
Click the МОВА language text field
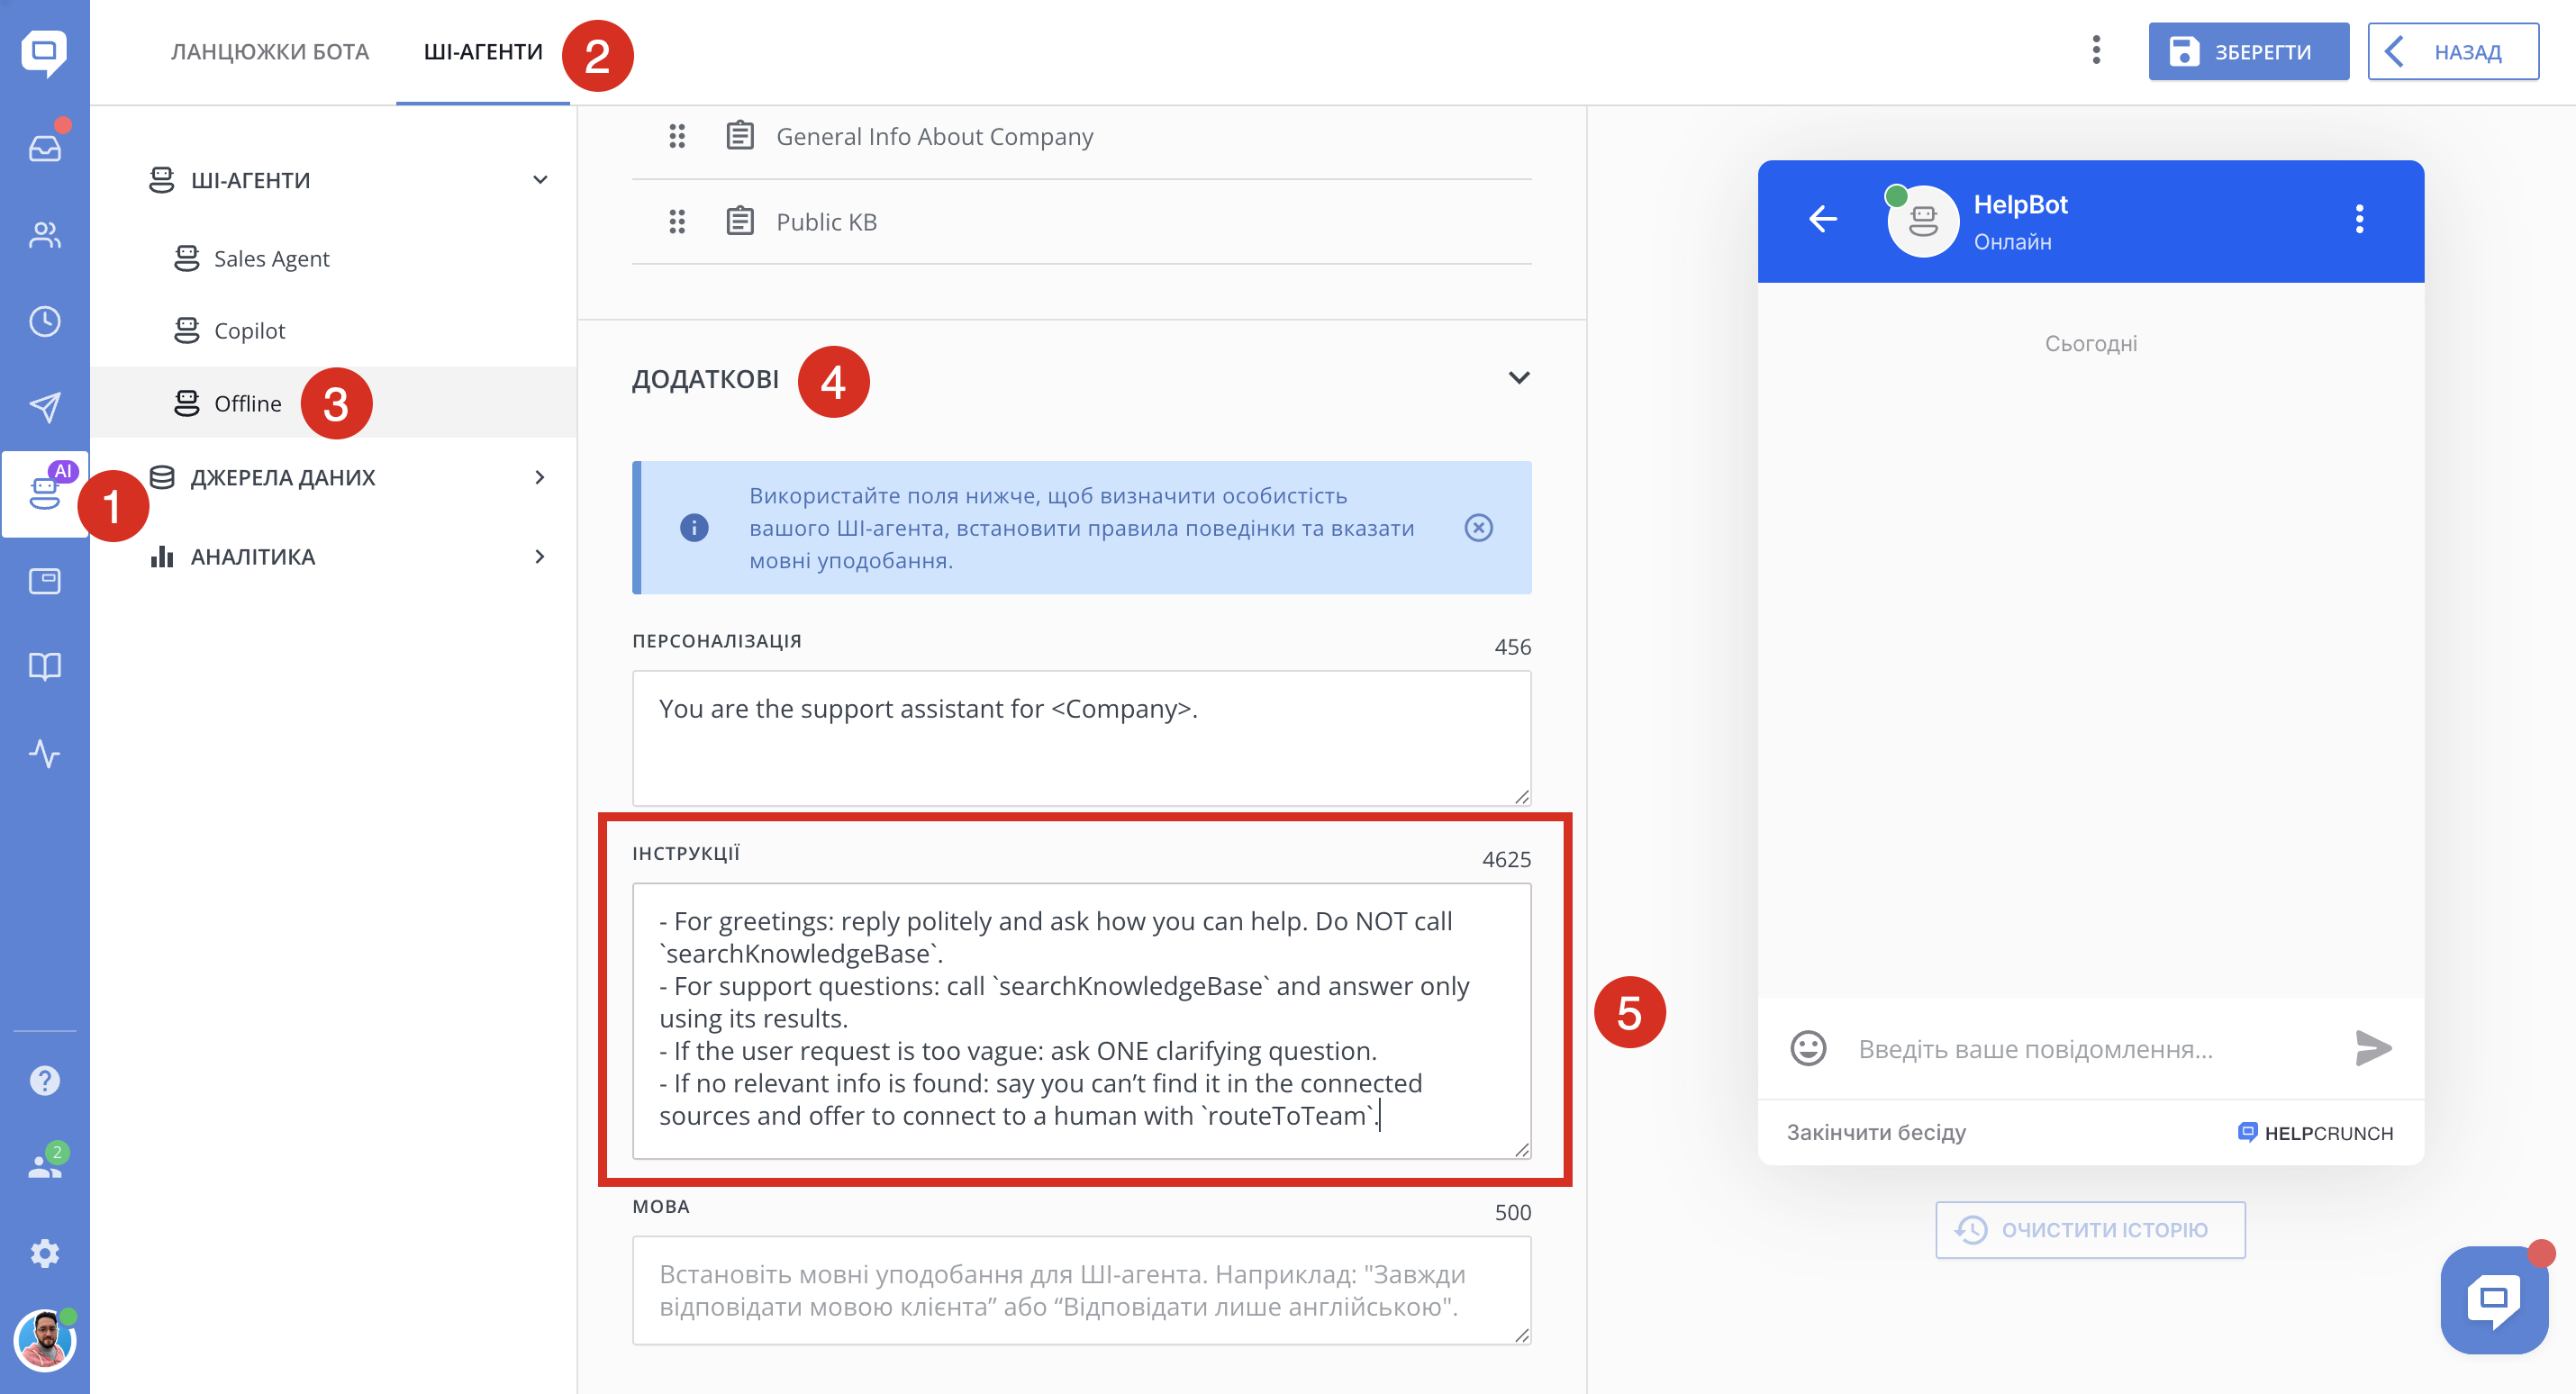[x=1080, y=1289]
